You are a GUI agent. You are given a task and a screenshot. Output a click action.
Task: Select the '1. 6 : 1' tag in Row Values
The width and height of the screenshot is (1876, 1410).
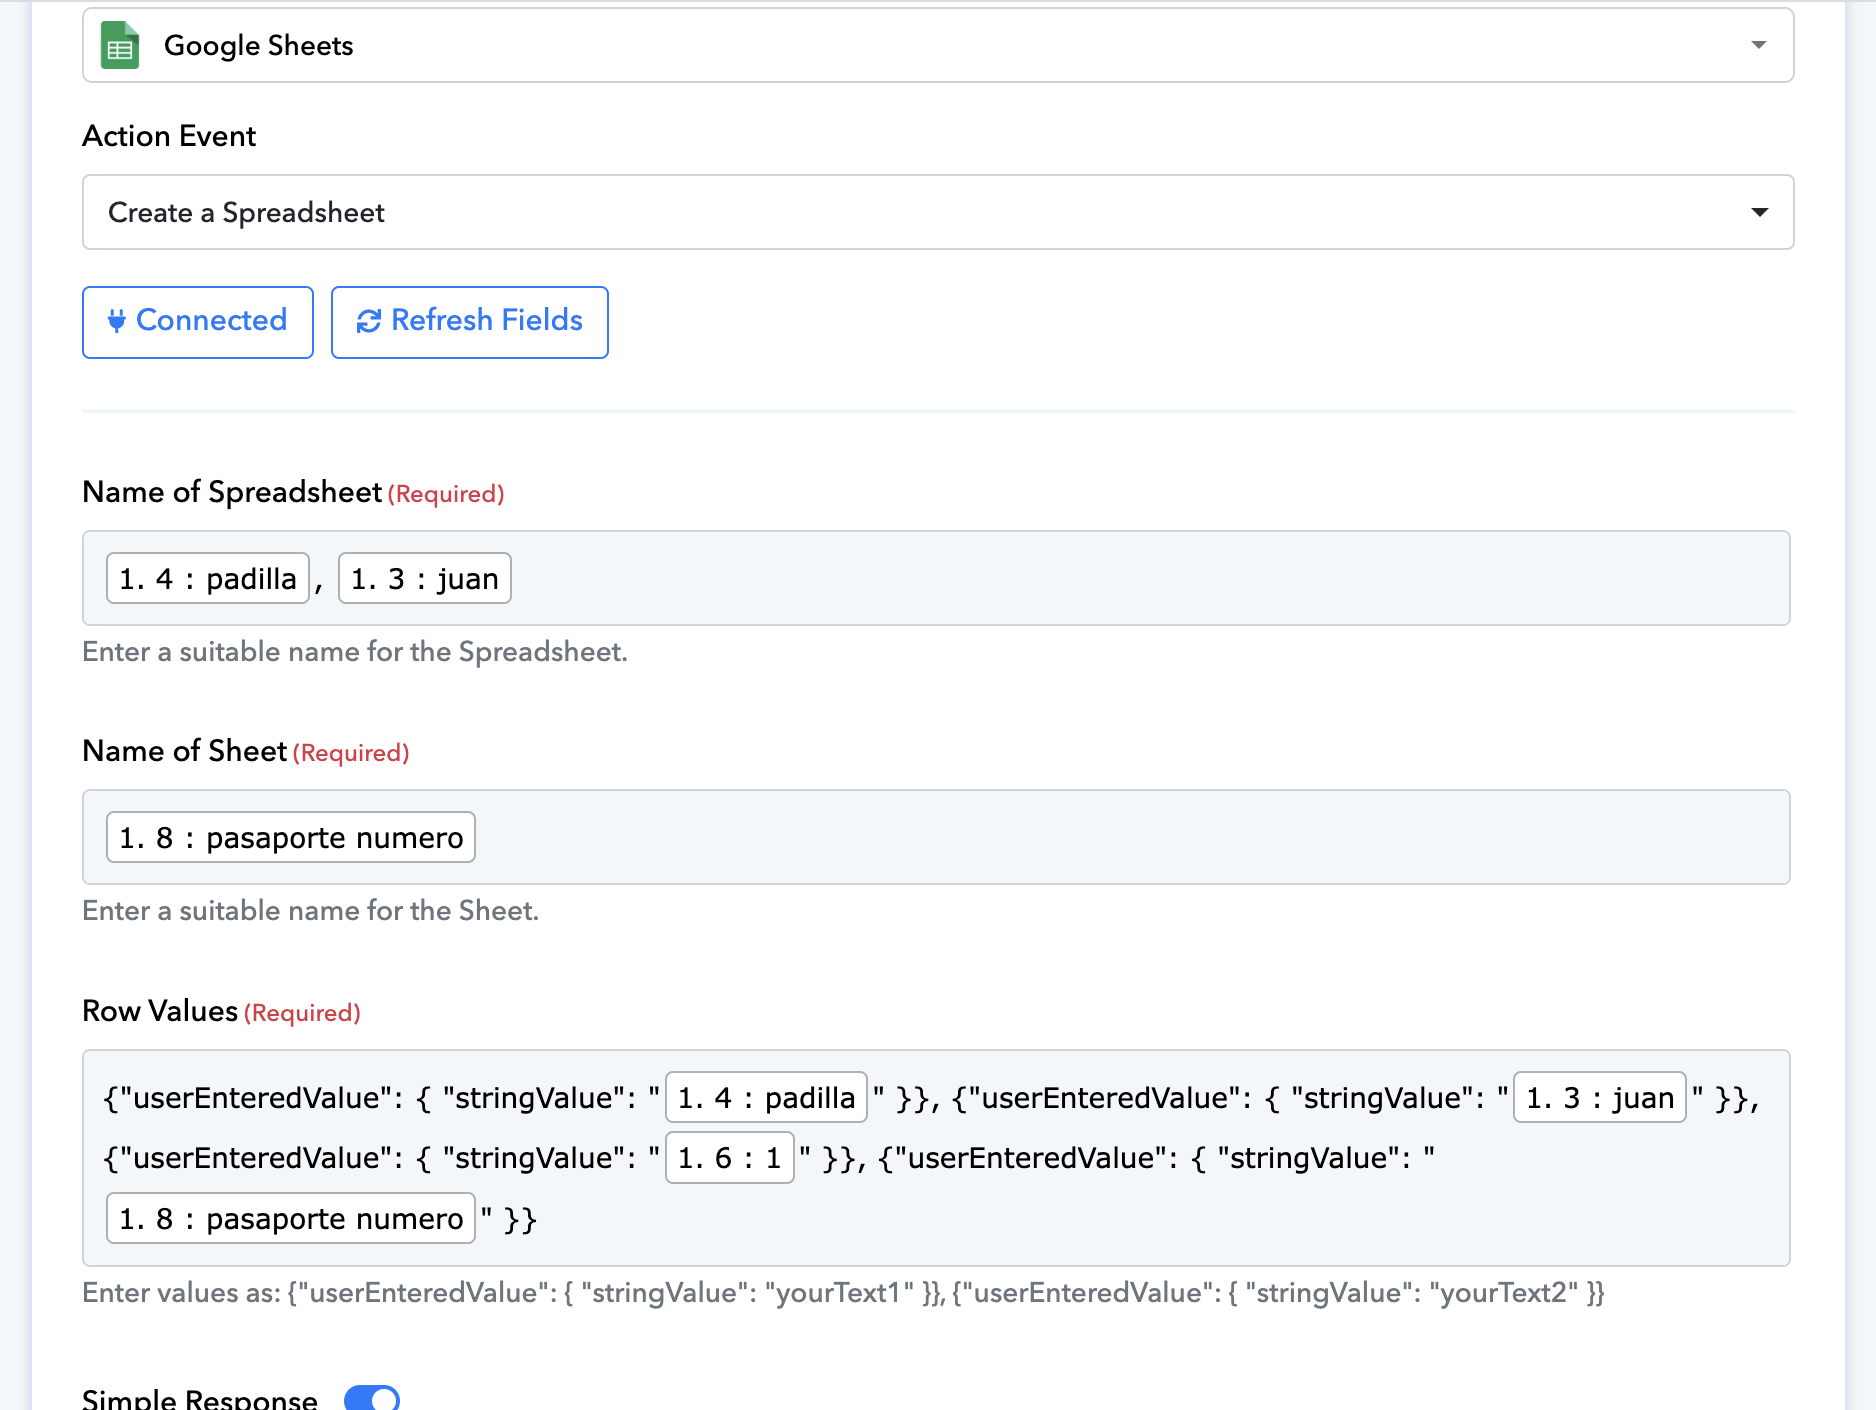(x=730, y=1157)
